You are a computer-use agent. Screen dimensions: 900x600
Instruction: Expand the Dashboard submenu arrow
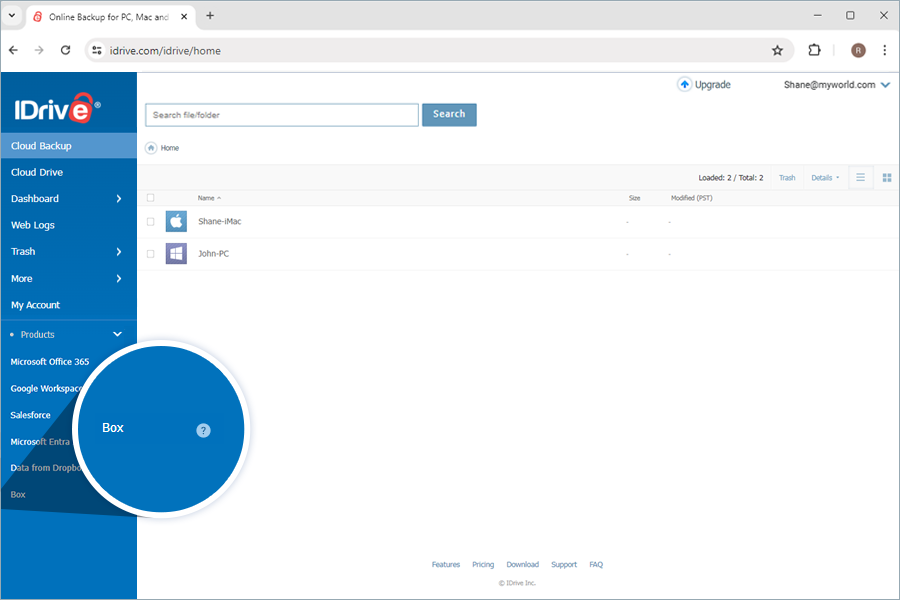(119, 199)
